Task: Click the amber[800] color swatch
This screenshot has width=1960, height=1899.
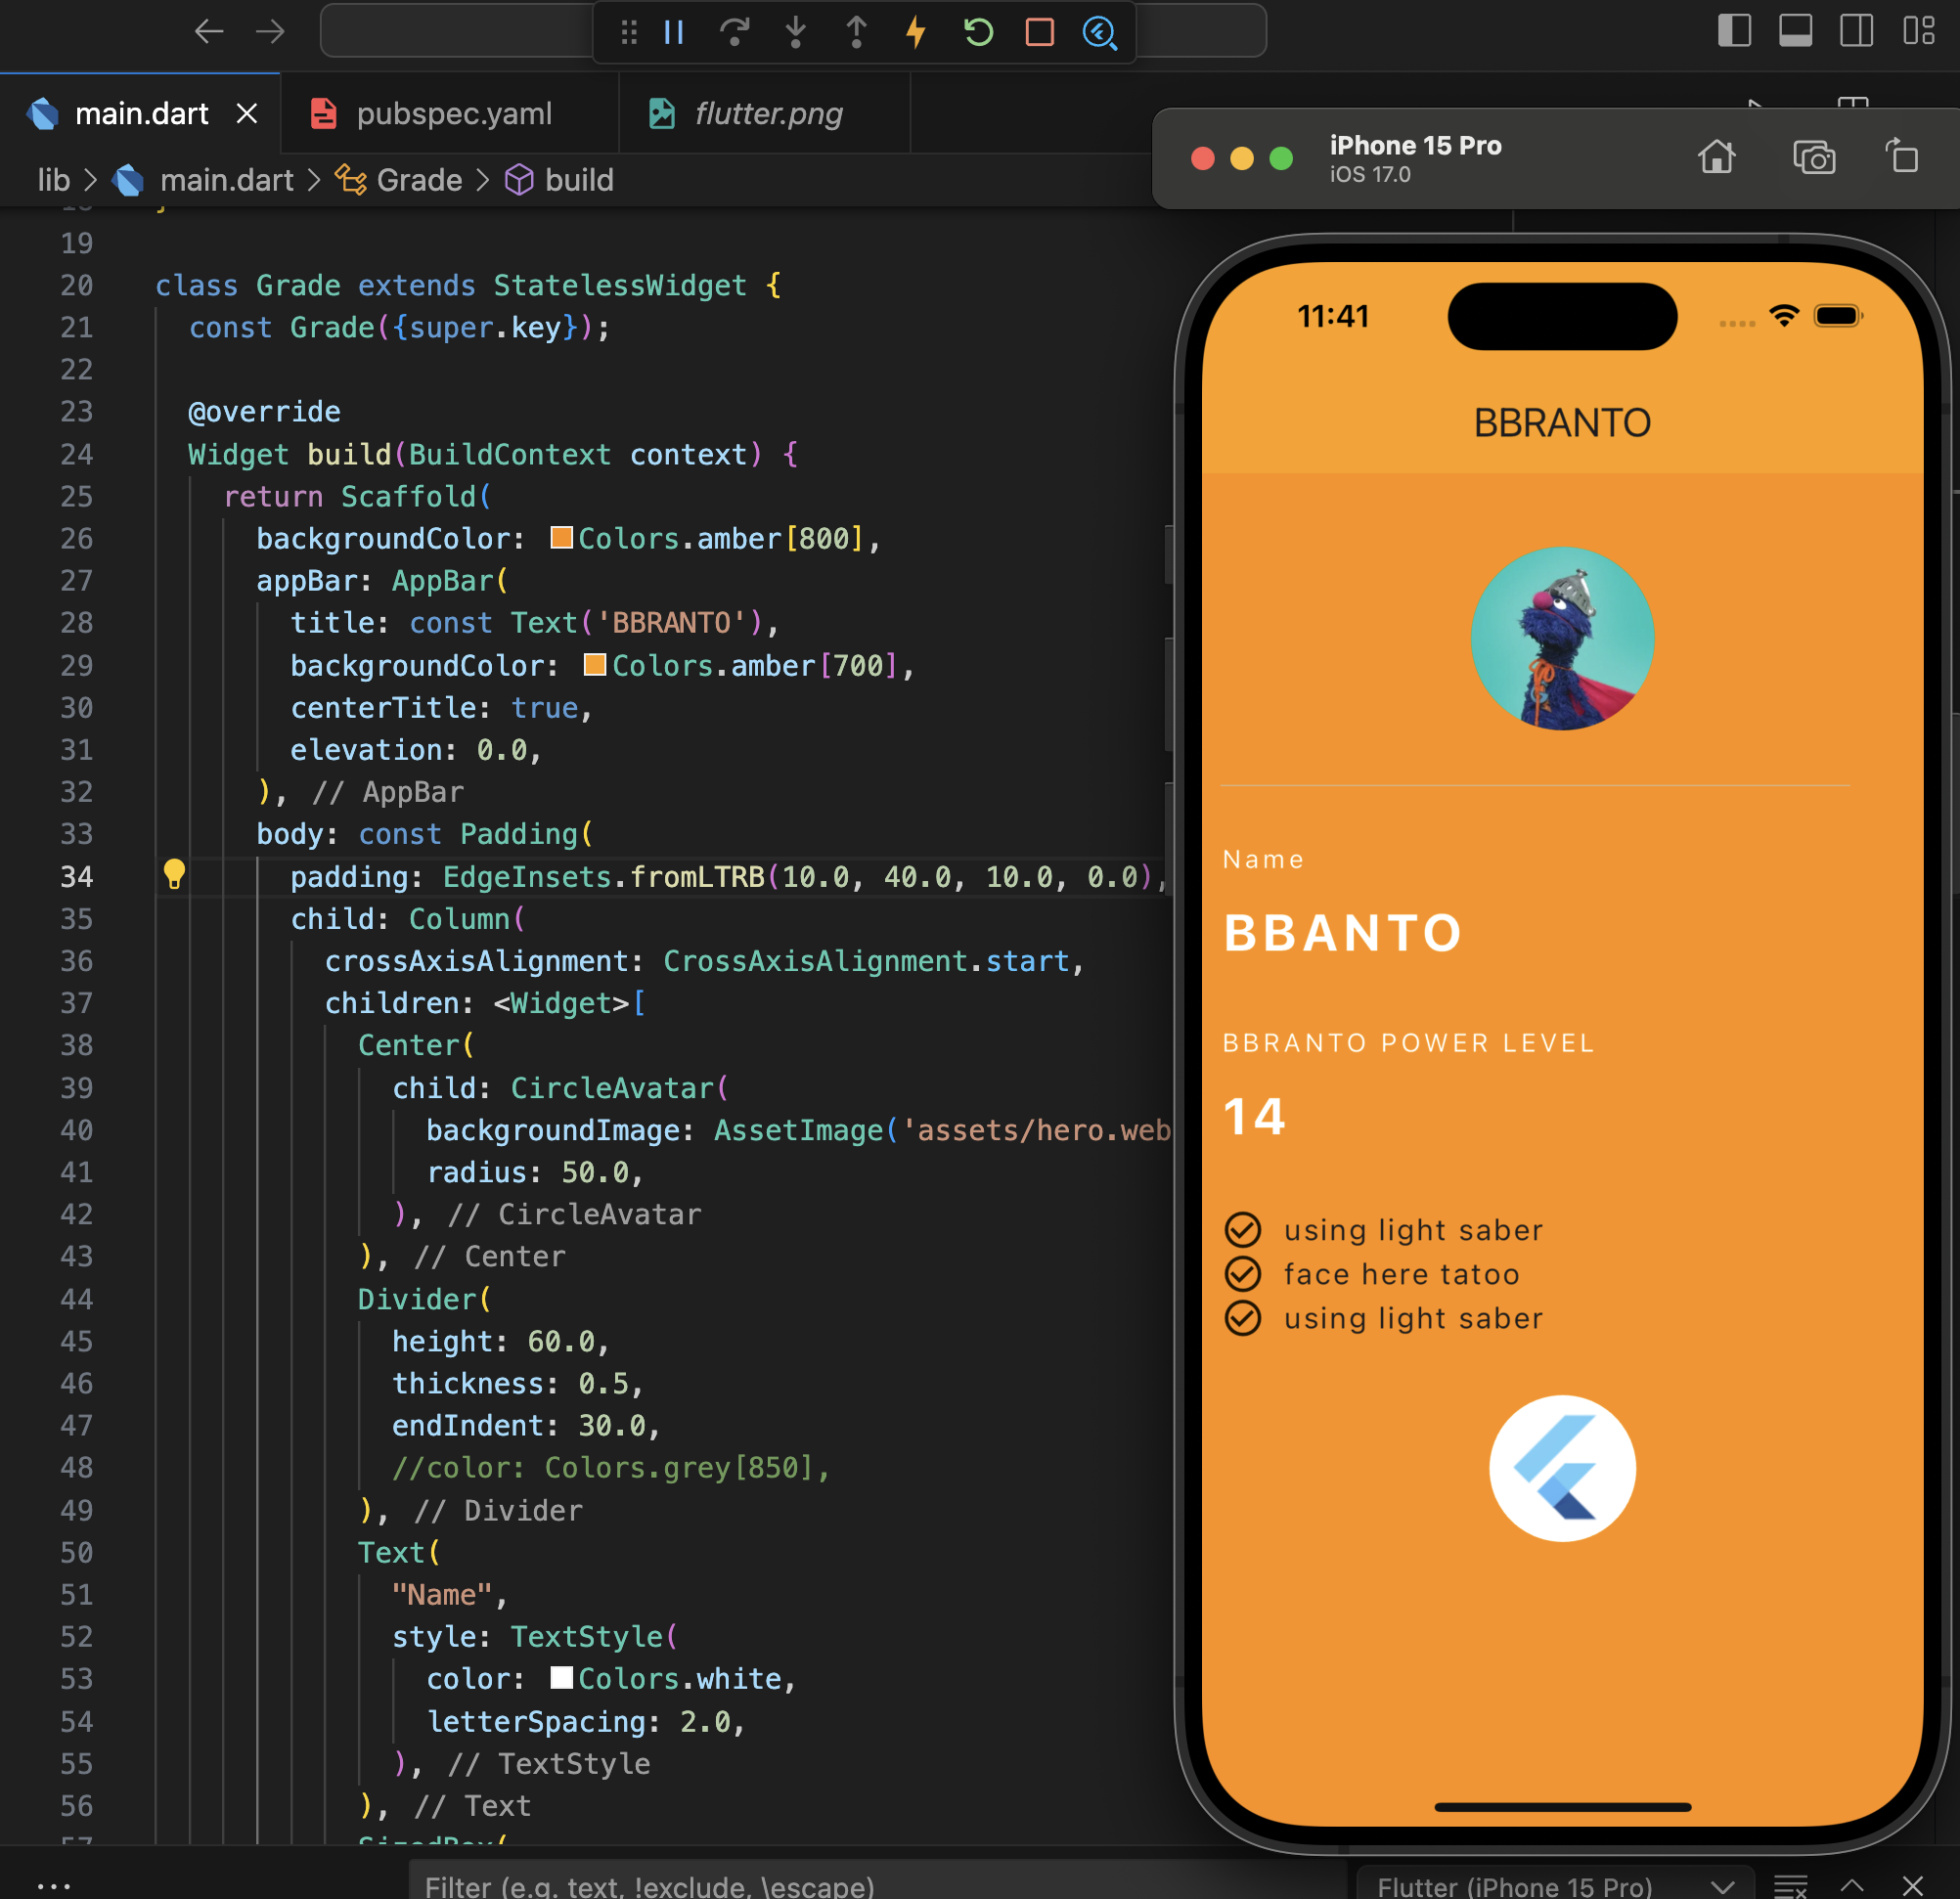Action: [562, 538]
